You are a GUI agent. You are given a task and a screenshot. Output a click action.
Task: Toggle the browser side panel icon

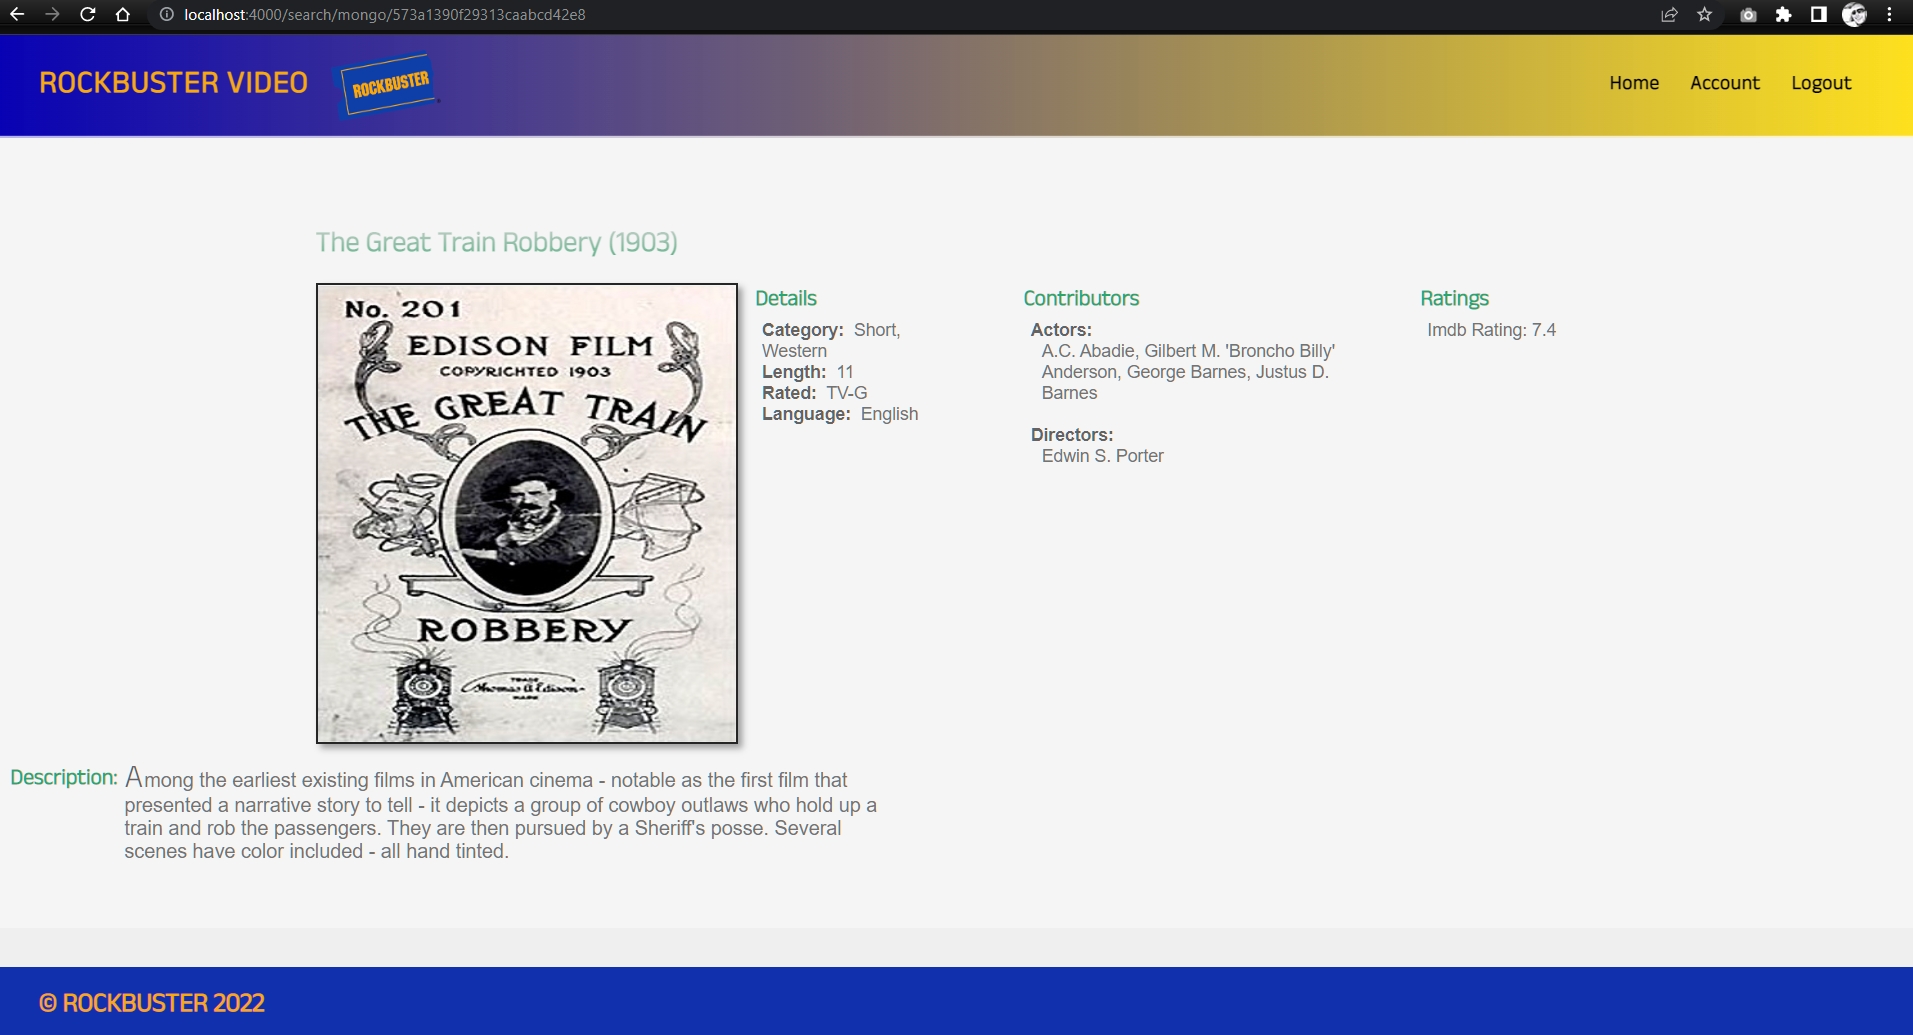(1819, 14)
